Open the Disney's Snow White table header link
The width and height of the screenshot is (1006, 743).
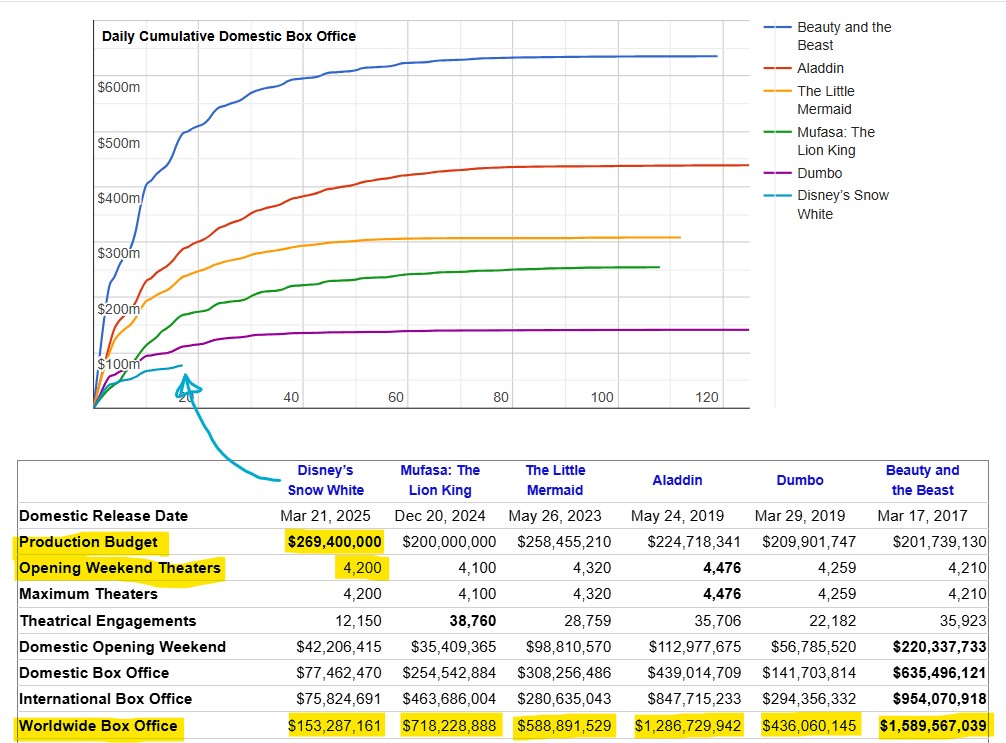(x=325, y=480)
